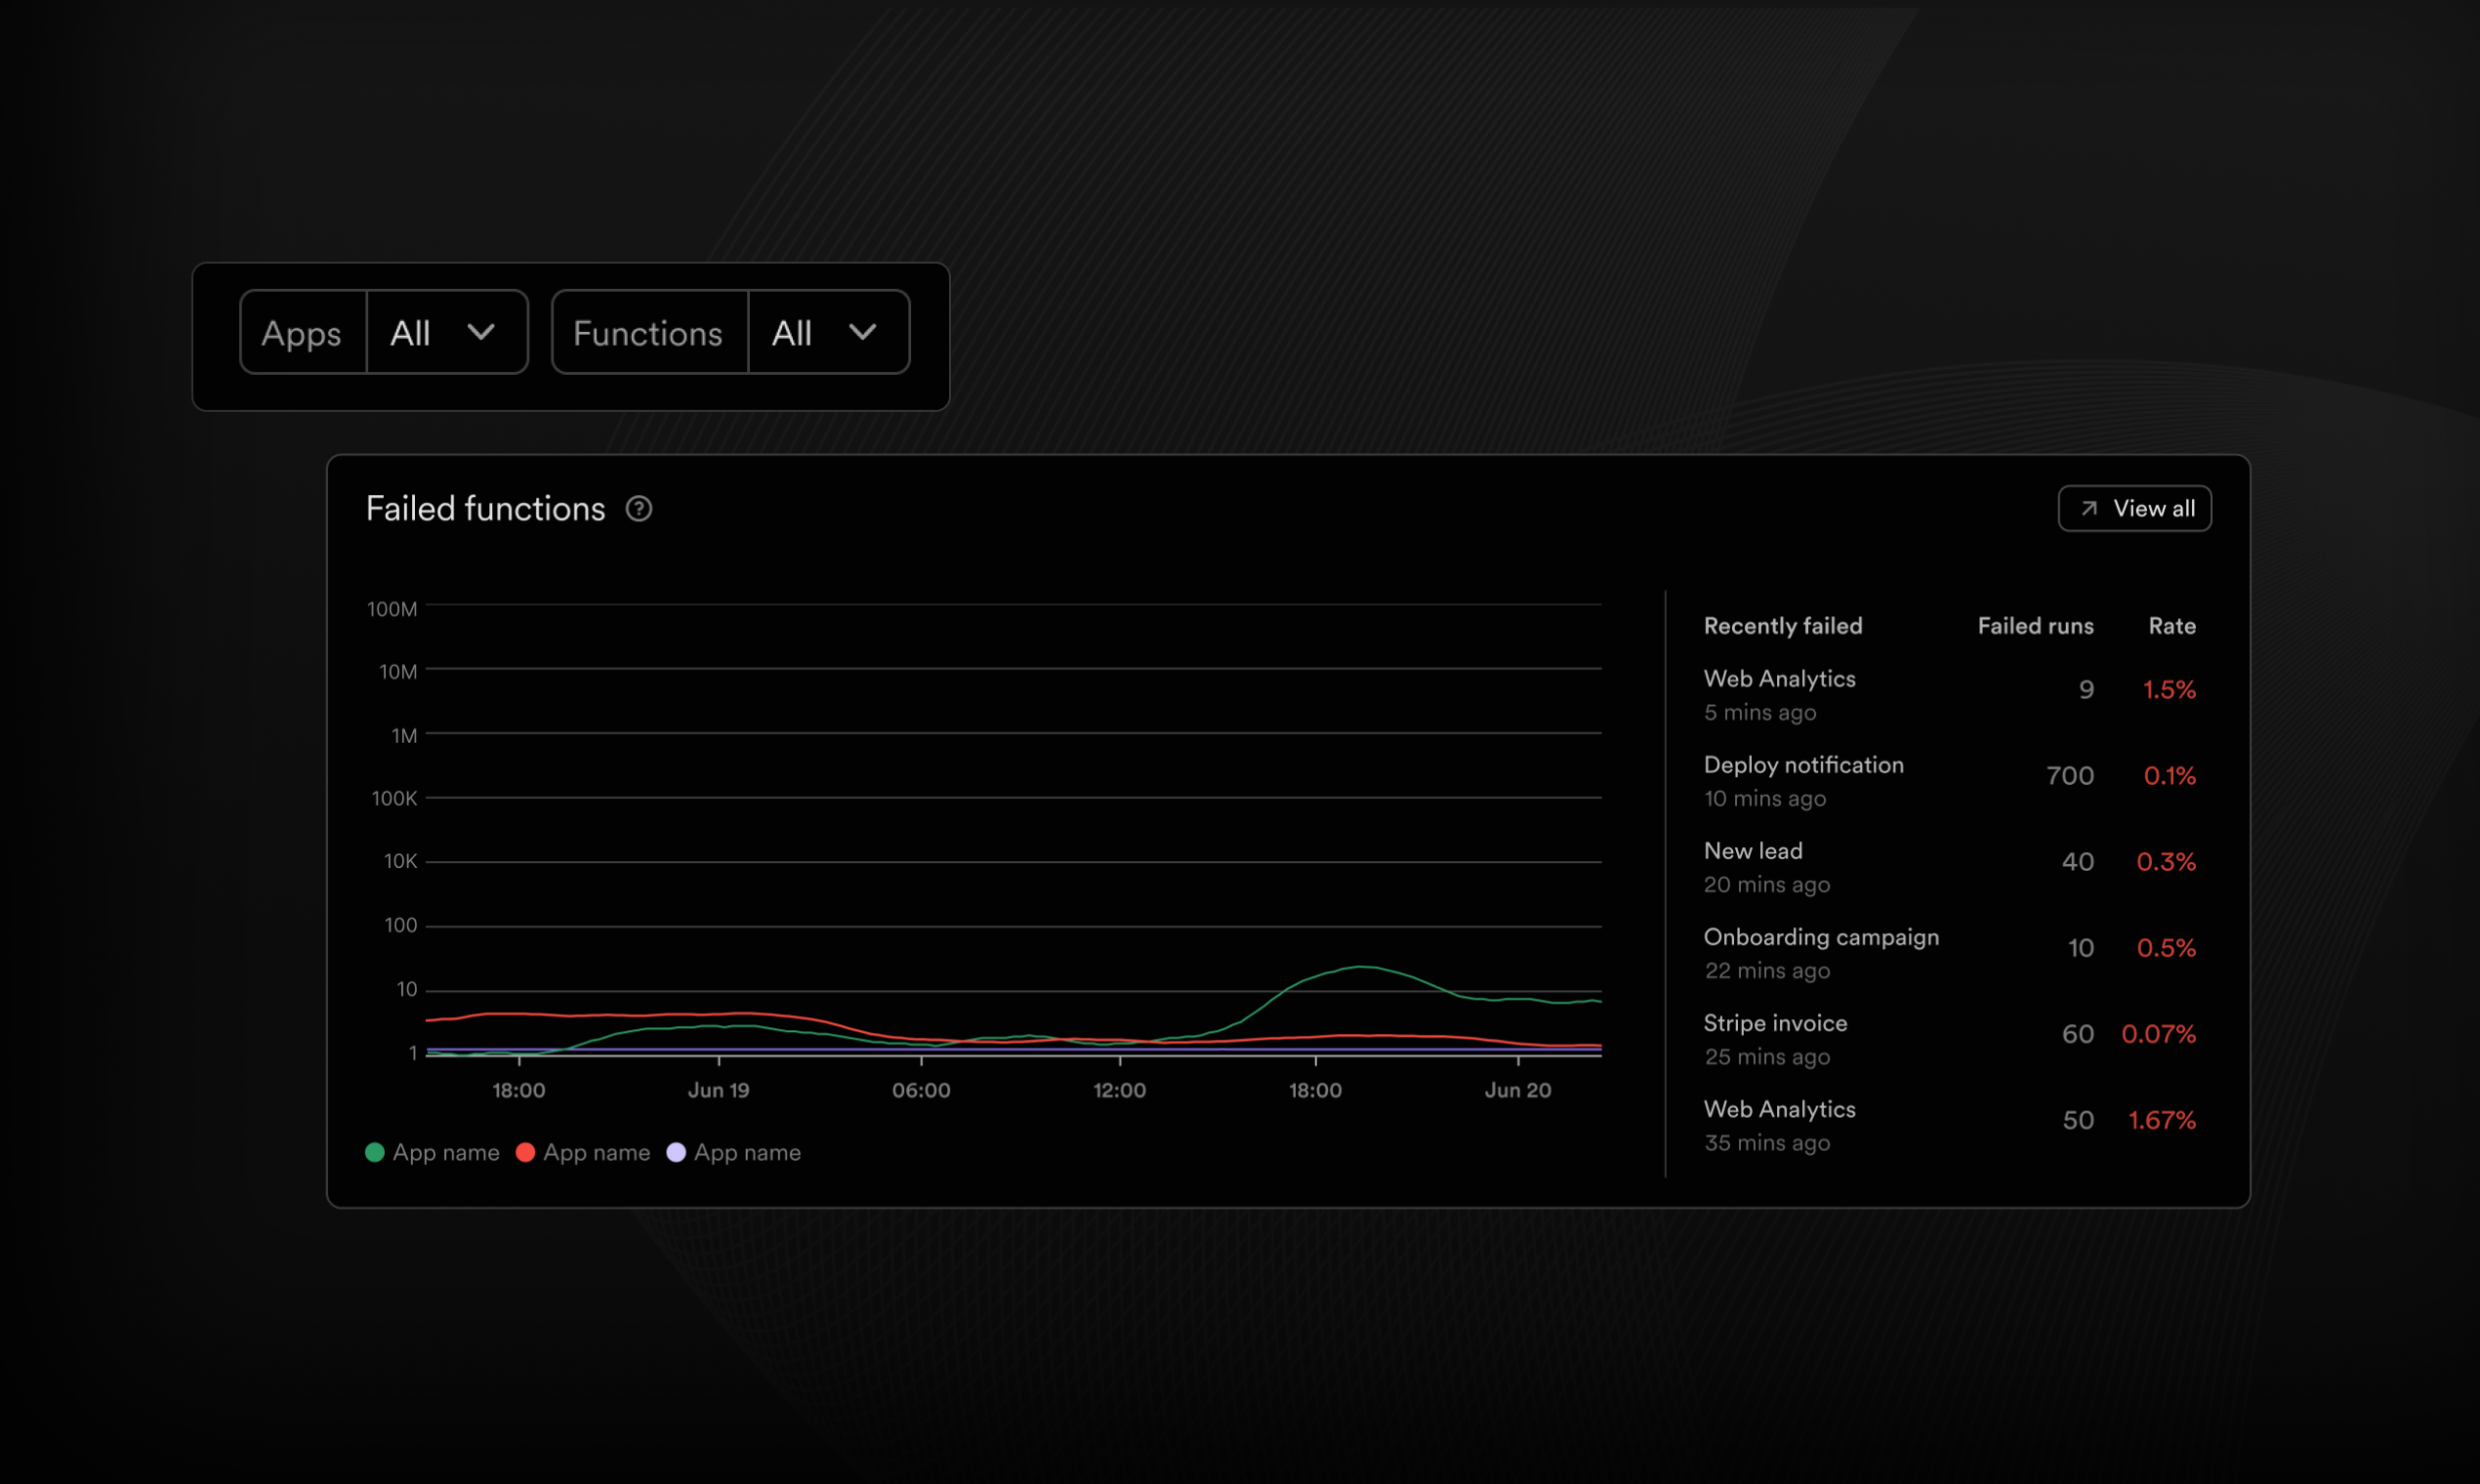Open the Apps All dropdown chevron

point(481,332)
